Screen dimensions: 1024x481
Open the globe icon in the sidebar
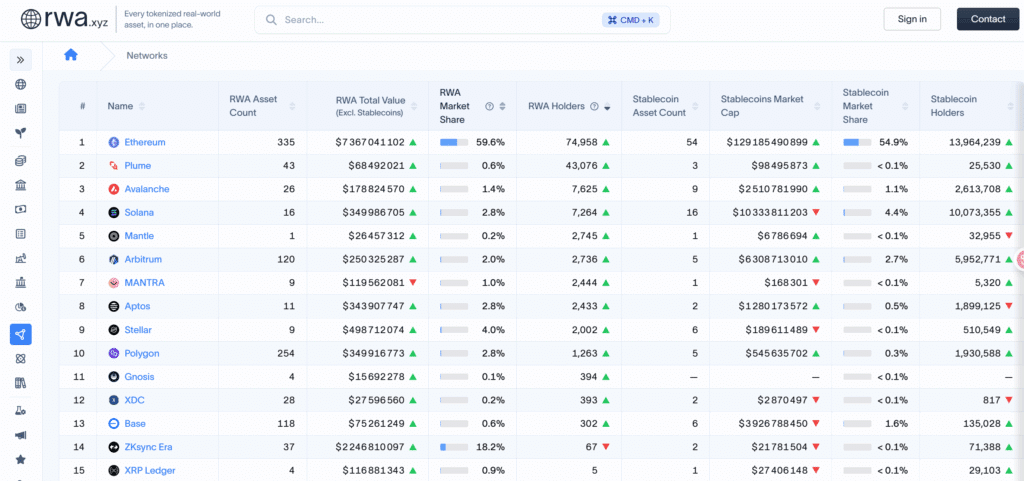coord(20,84)
